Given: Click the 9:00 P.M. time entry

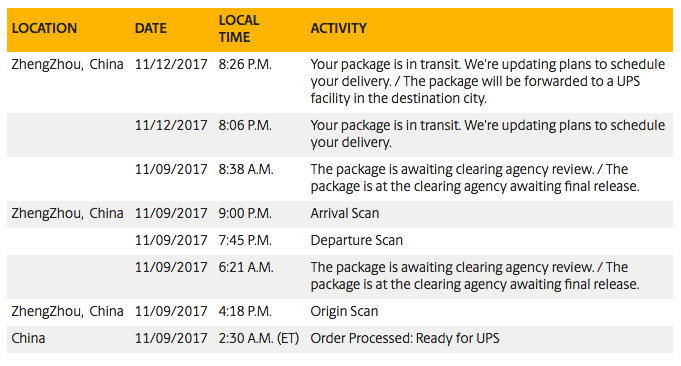Looking at the screenshot, I should click(245, 213).
